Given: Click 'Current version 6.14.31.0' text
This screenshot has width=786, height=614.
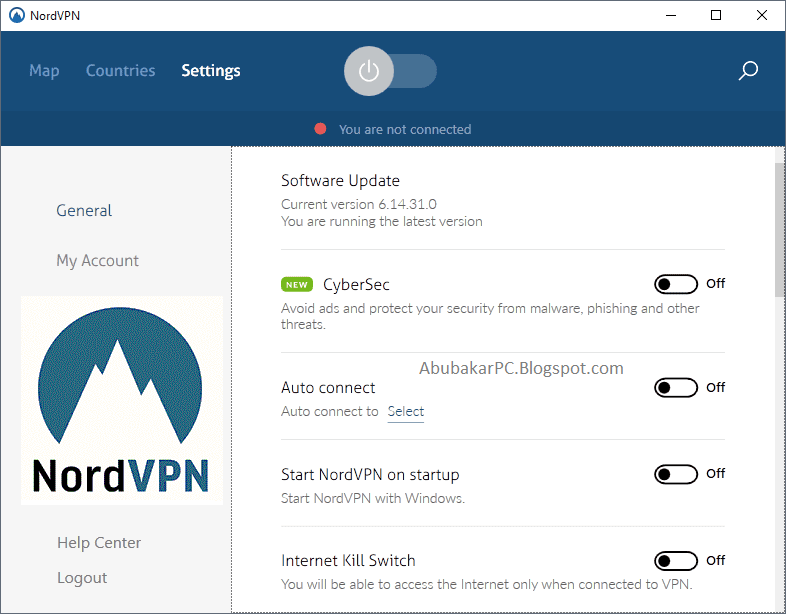Looking at the screenshot, I should pyautogui.click(x=359, y=204).
